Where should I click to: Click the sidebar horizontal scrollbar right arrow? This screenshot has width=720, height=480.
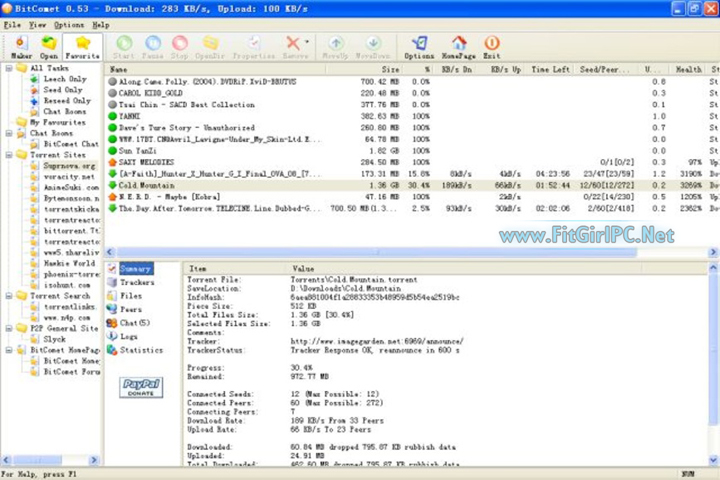coord(95,461)
